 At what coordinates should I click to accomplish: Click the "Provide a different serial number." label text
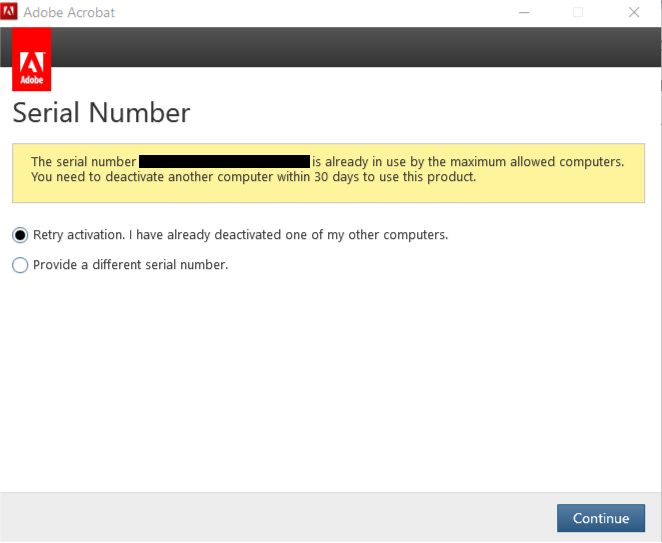(x=130, y=265)
